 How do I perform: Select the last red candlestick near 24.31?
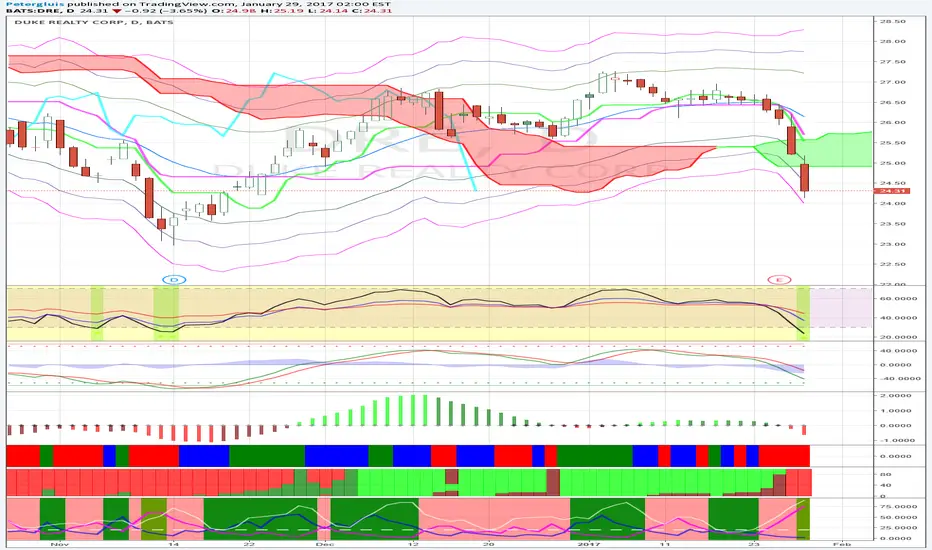(805, 177)
